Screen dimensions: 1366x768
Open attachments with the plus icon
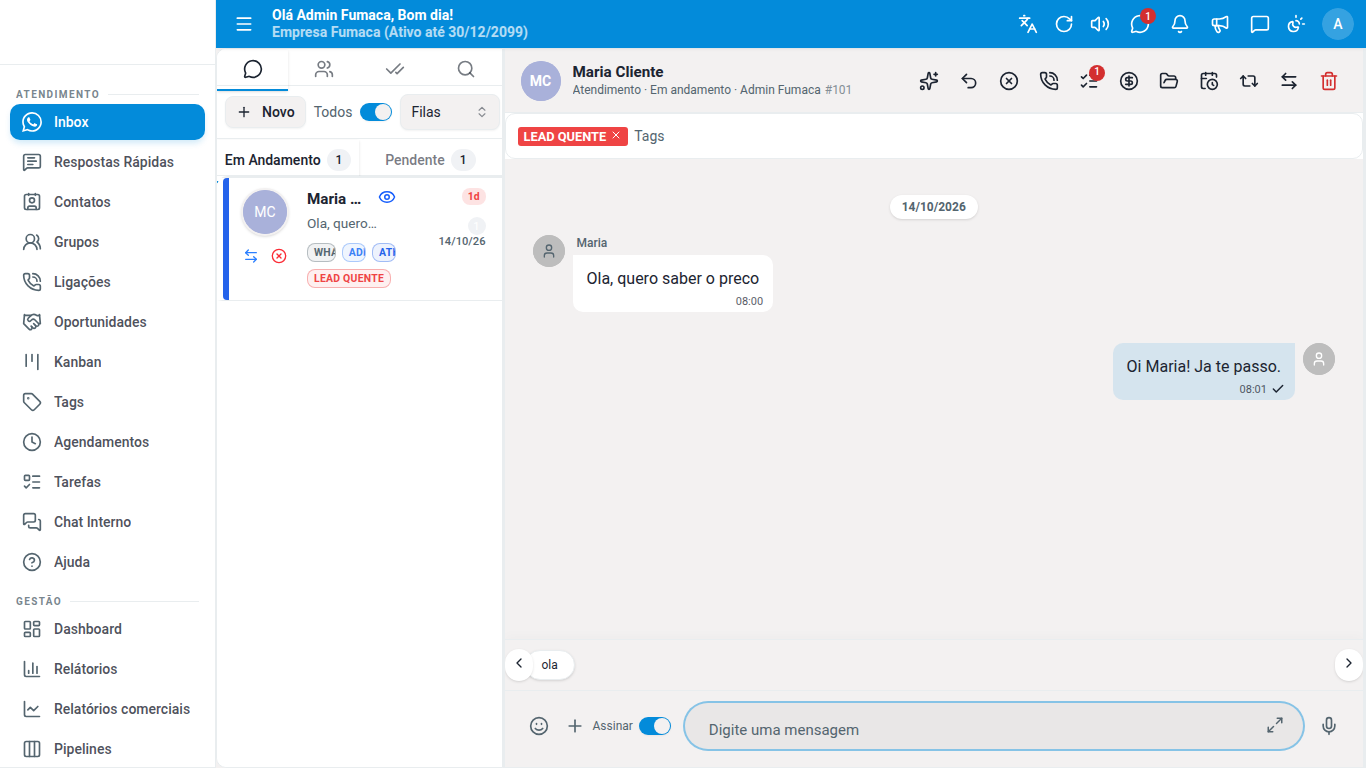[x=575, y=726]
